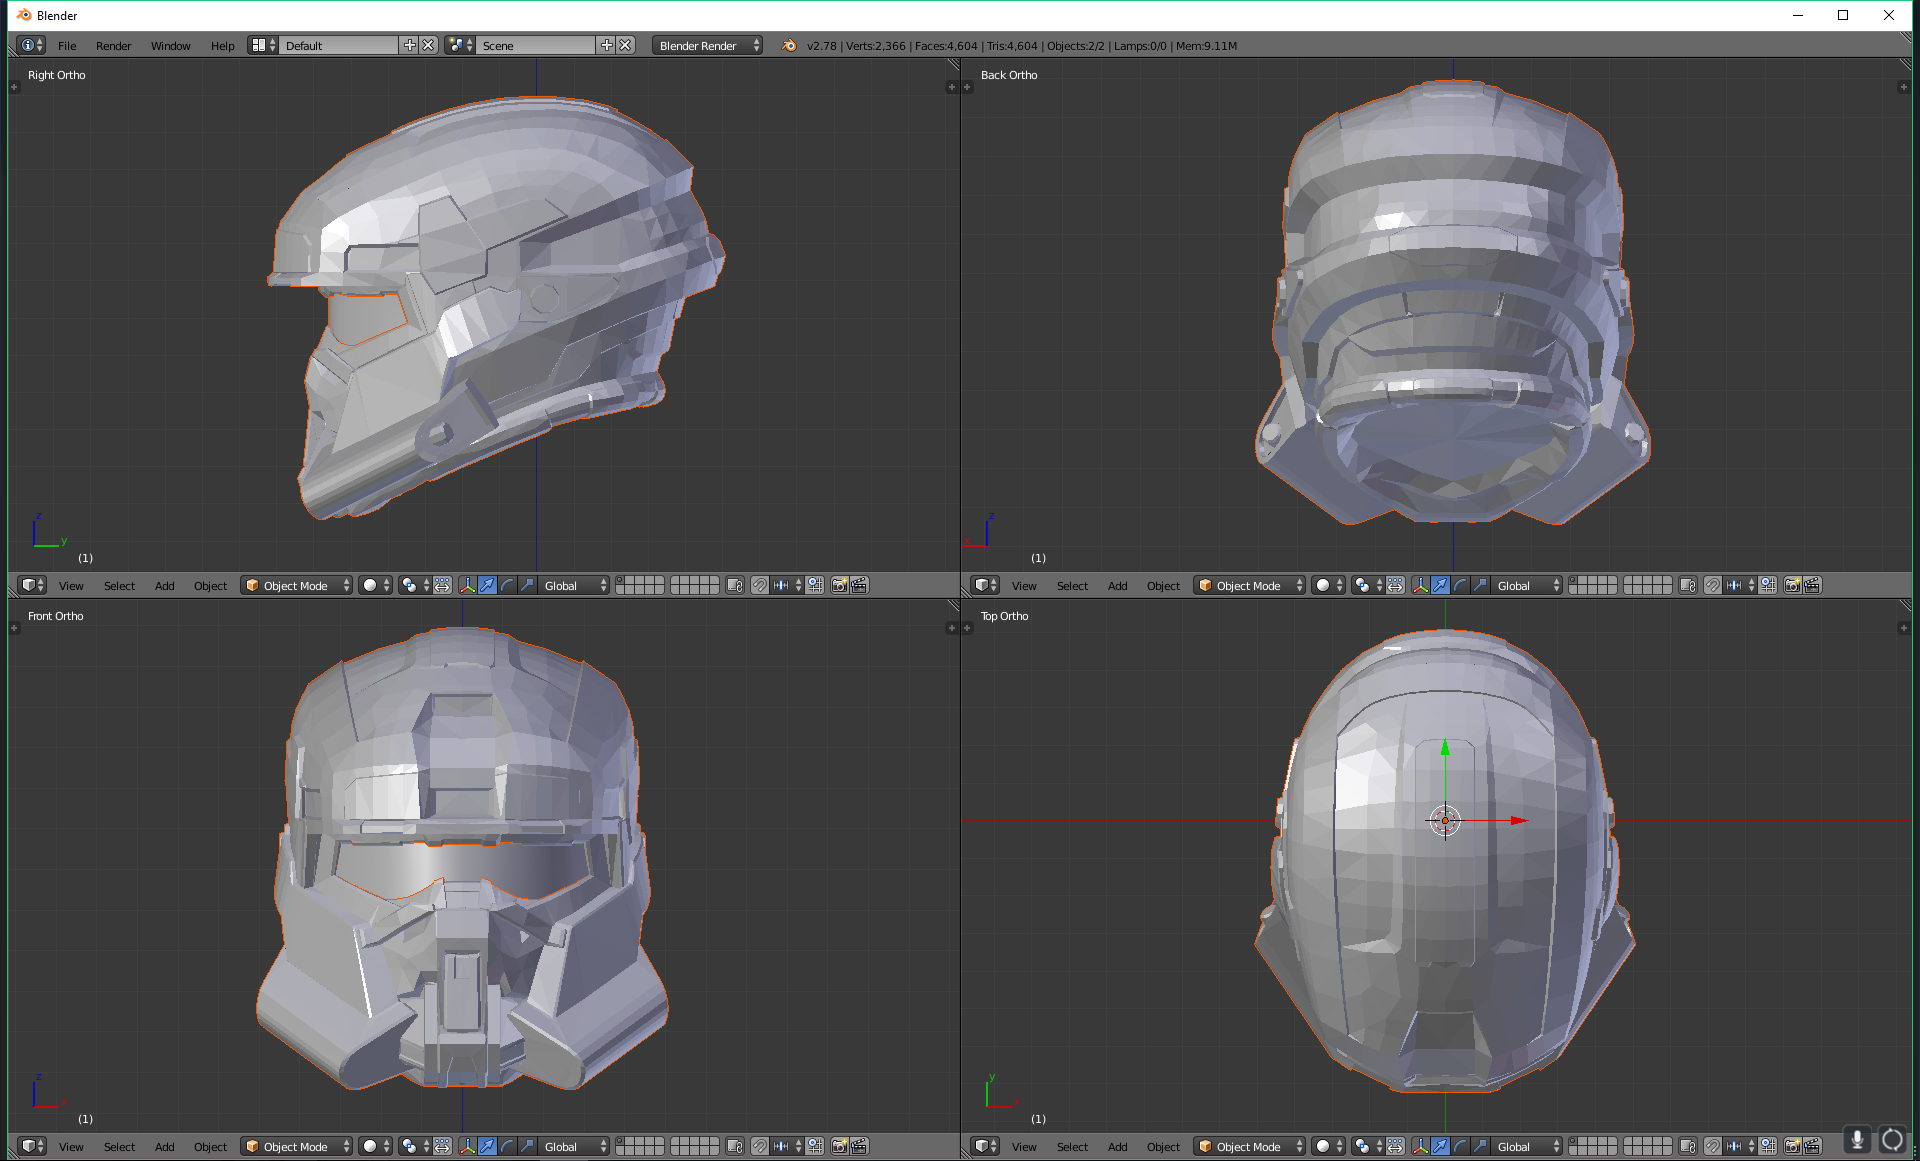
Task: Add a new screen layout with plus button
Action: 409,45
